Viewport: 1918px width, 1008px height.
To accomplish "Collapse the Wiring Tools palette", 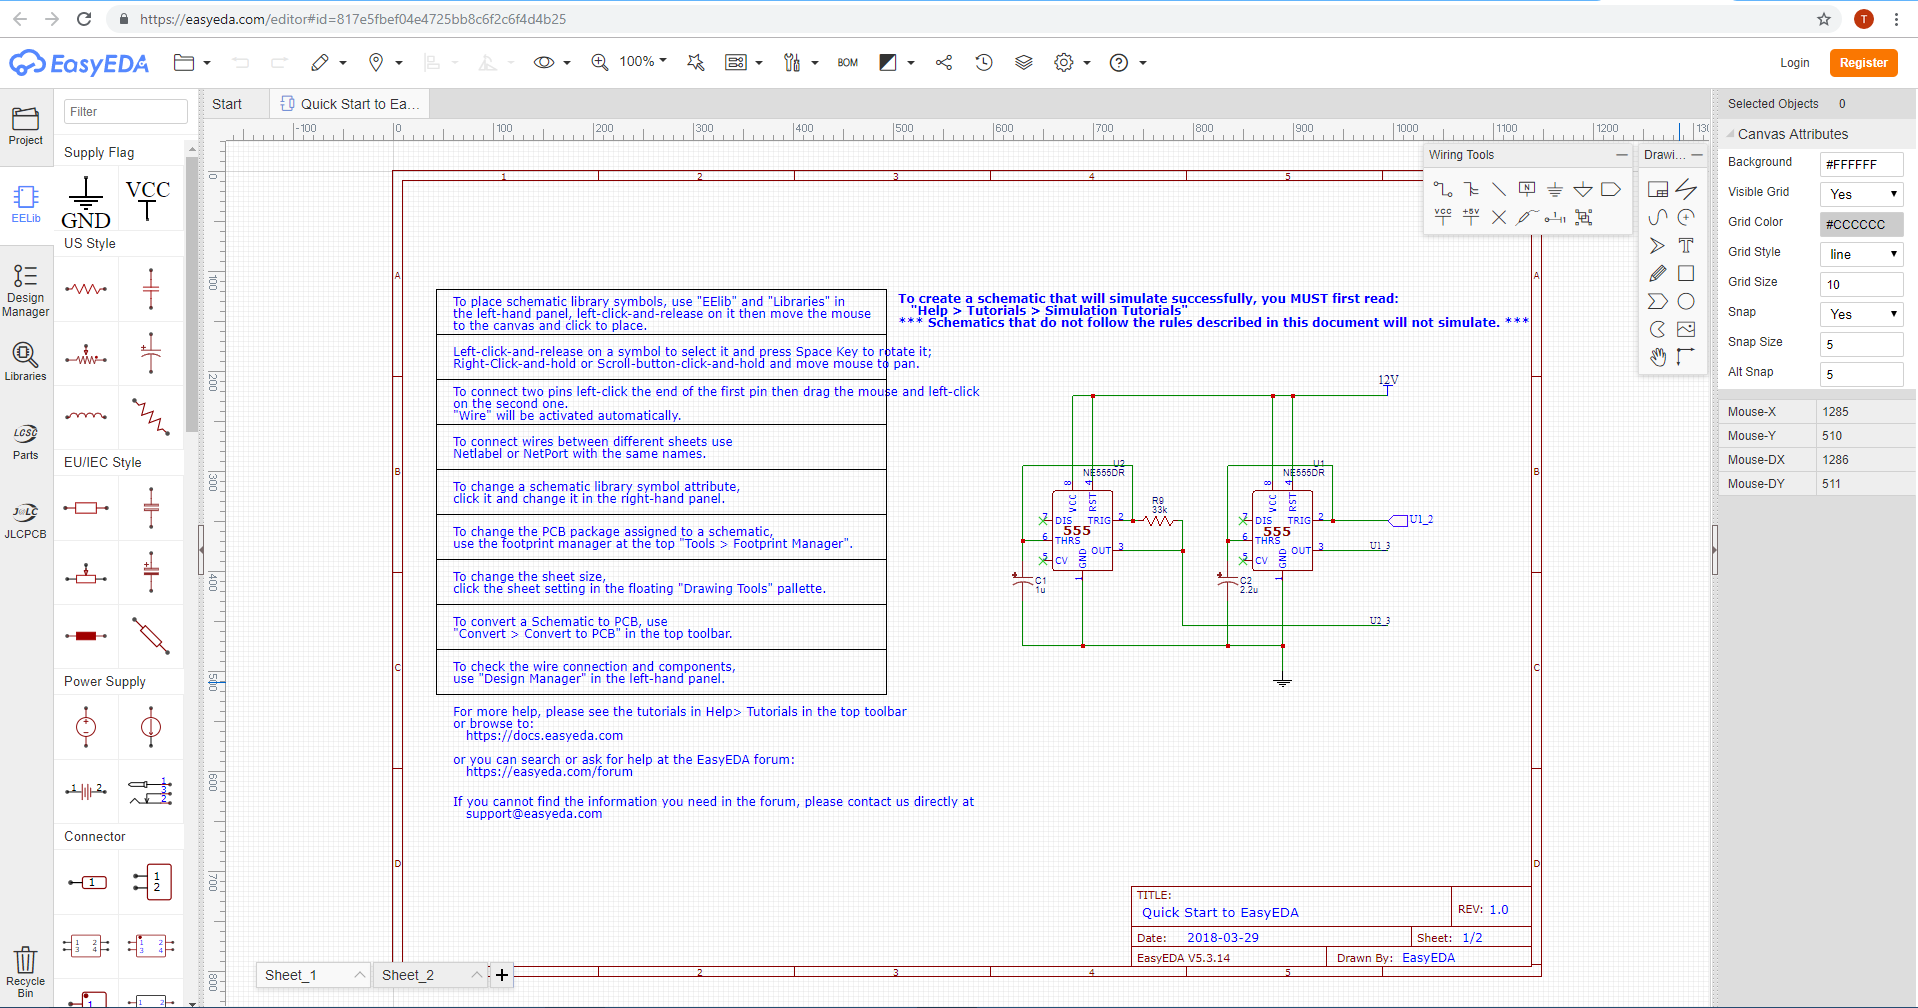I will 1621,155.
